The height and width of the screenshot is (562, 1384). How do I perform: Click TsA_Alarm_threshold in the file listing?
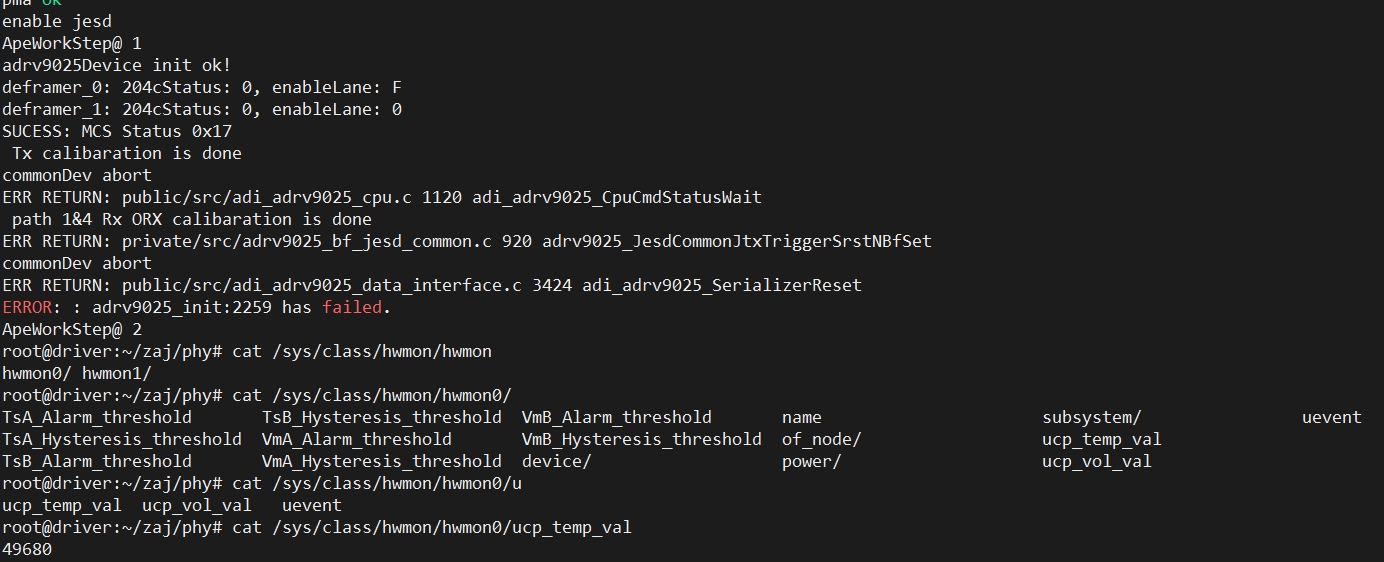(97, 417)
